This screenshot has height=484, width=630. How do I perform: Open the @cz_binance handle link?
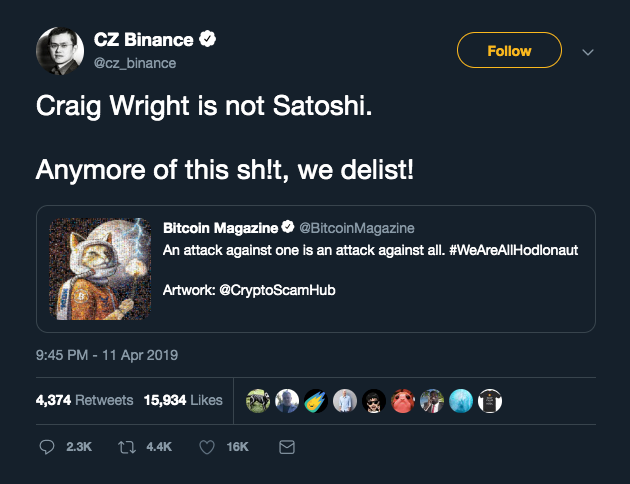click(x=135, y=63)
